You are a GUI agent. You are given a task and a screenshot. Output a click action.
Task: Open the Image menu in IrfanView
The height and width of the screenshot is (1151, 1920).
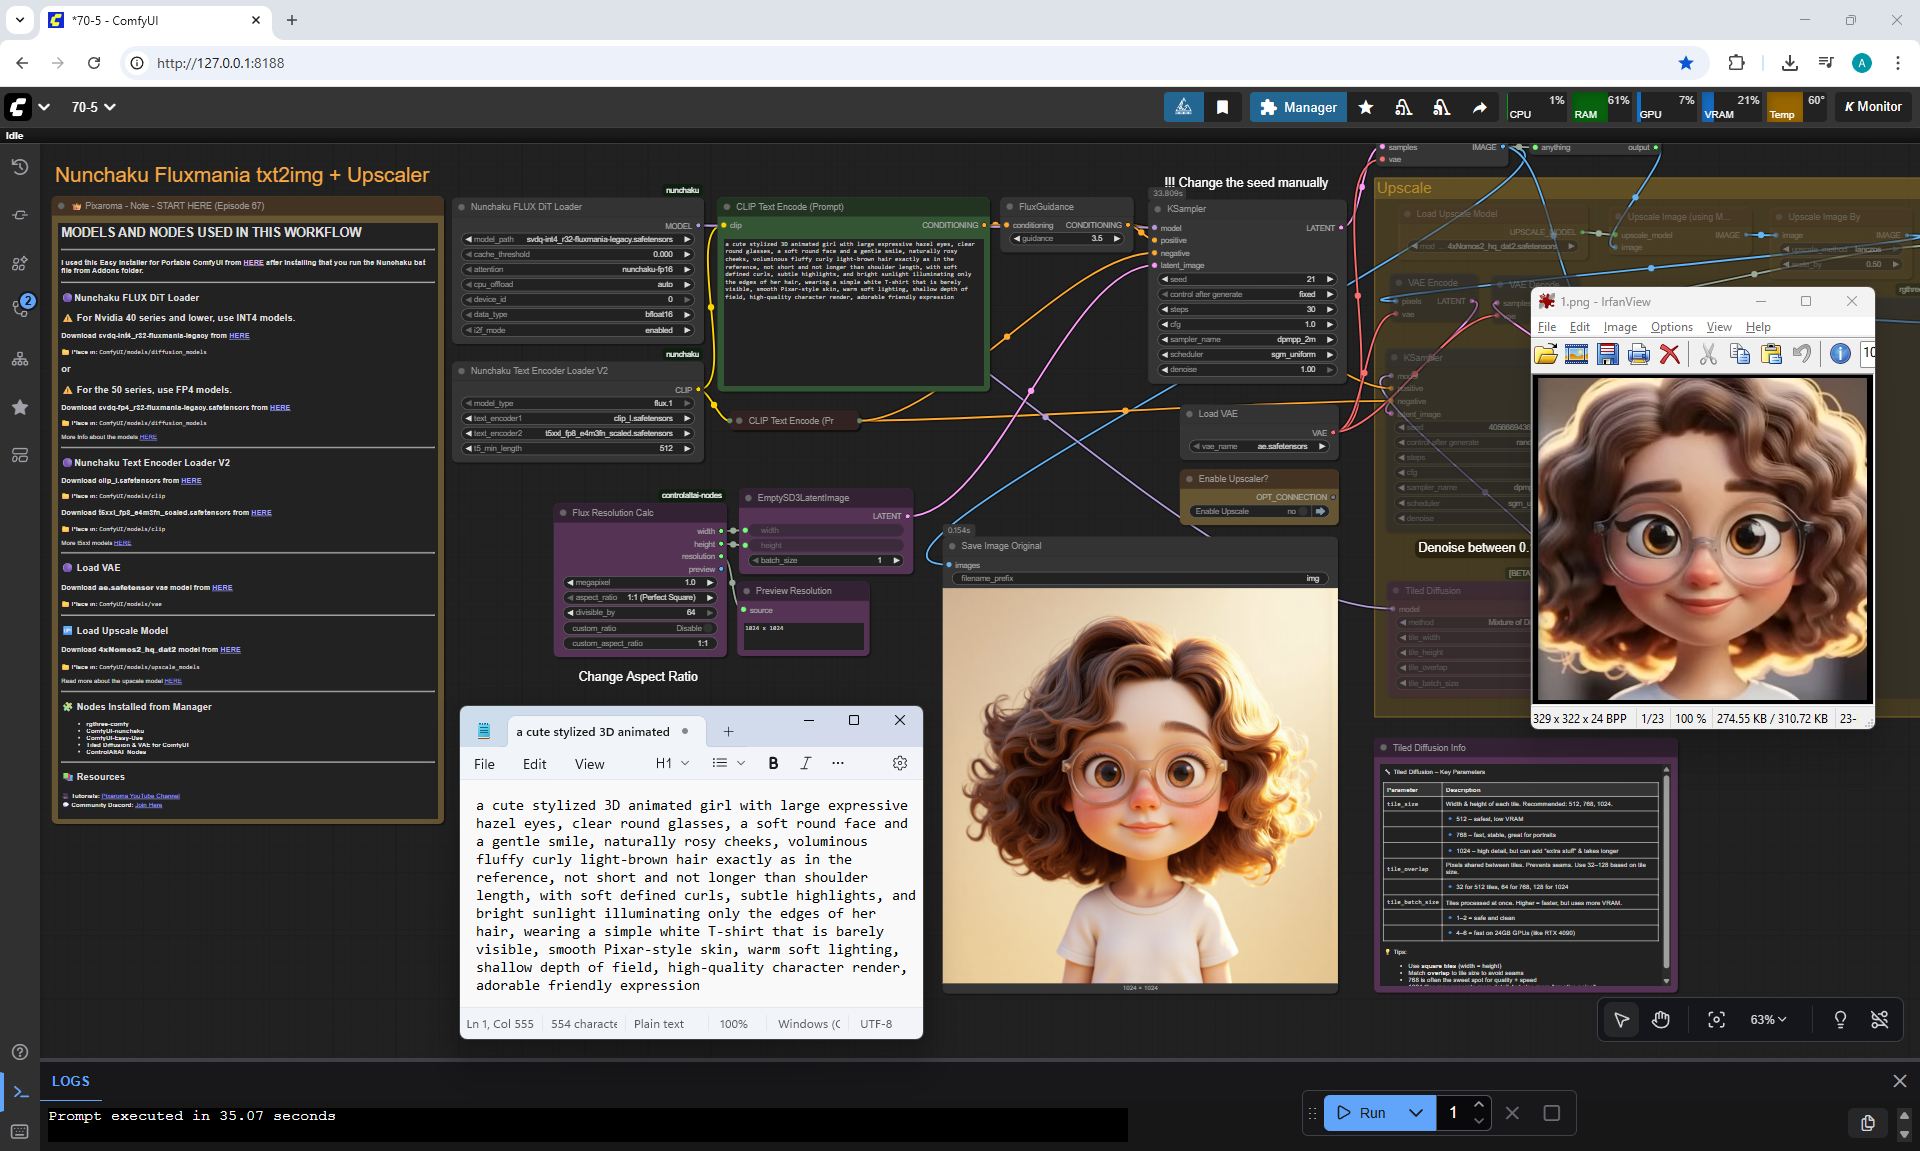(1619, 327)
